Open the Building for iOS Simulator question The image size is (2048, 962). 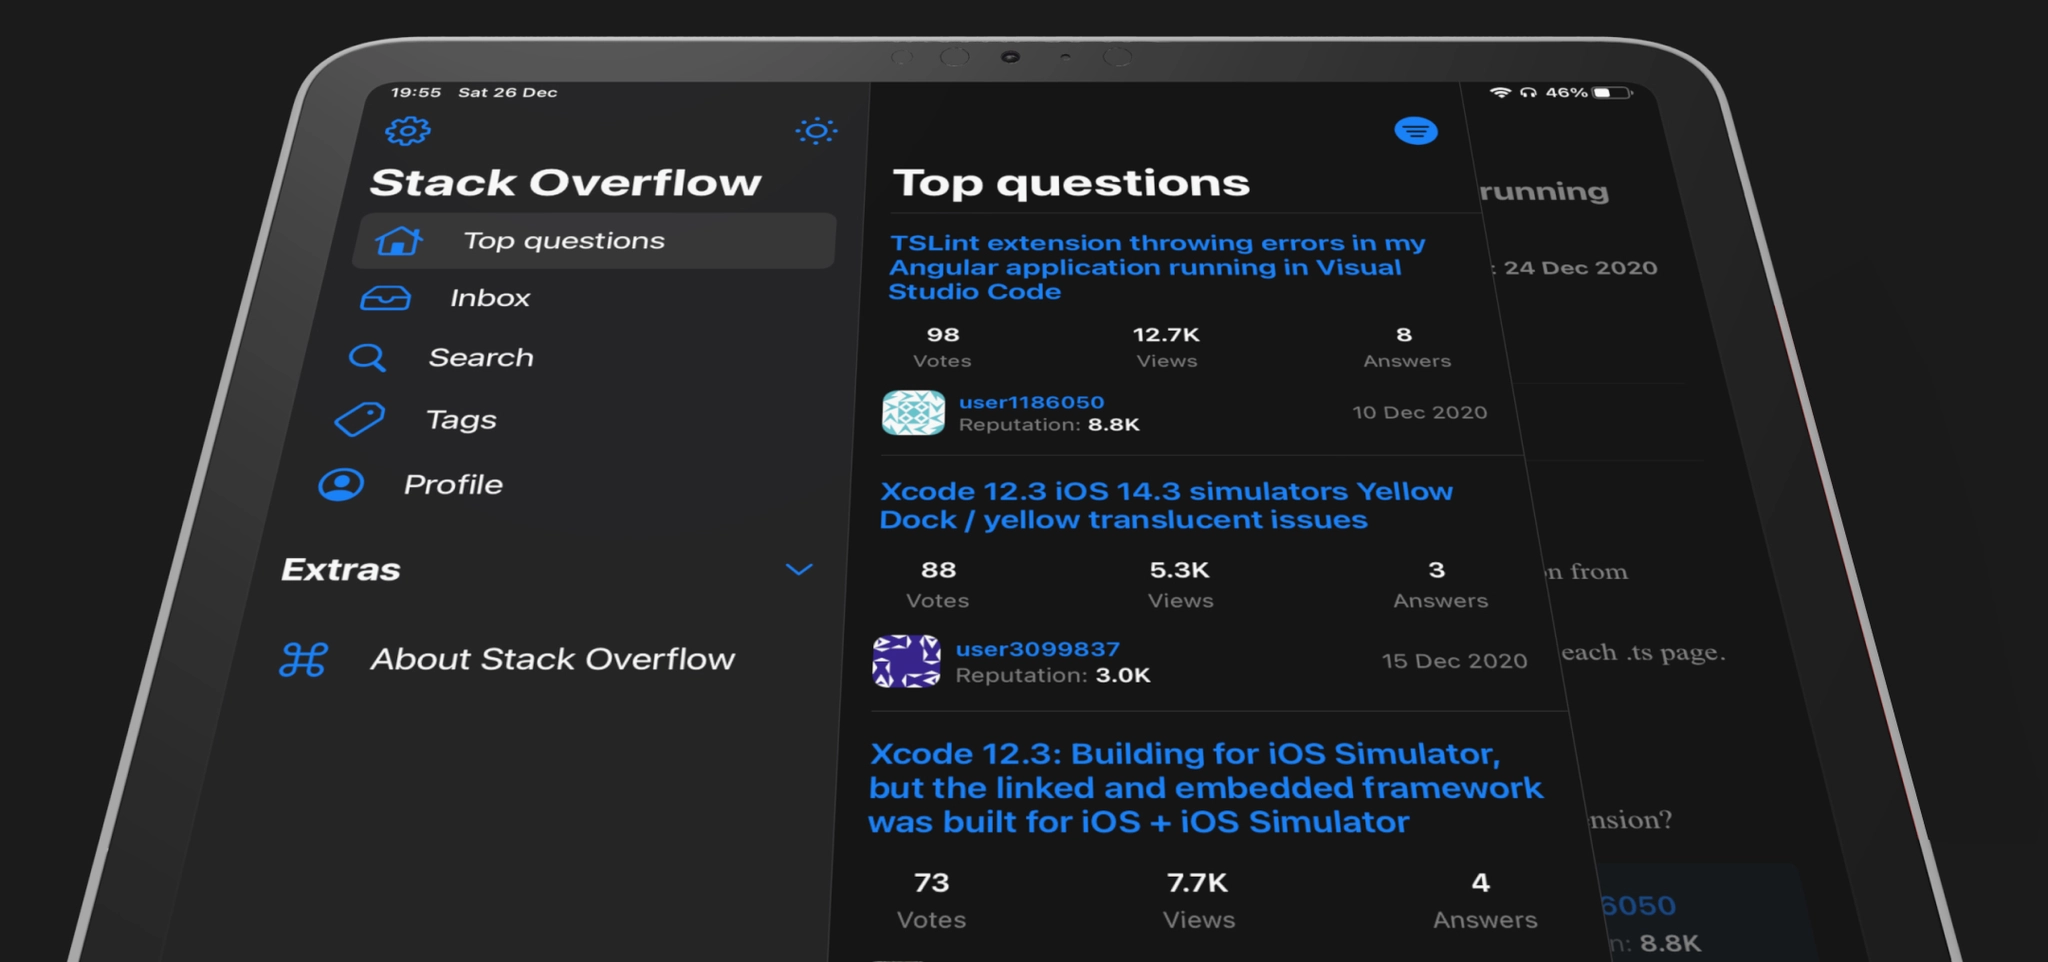click(1206, 788)
